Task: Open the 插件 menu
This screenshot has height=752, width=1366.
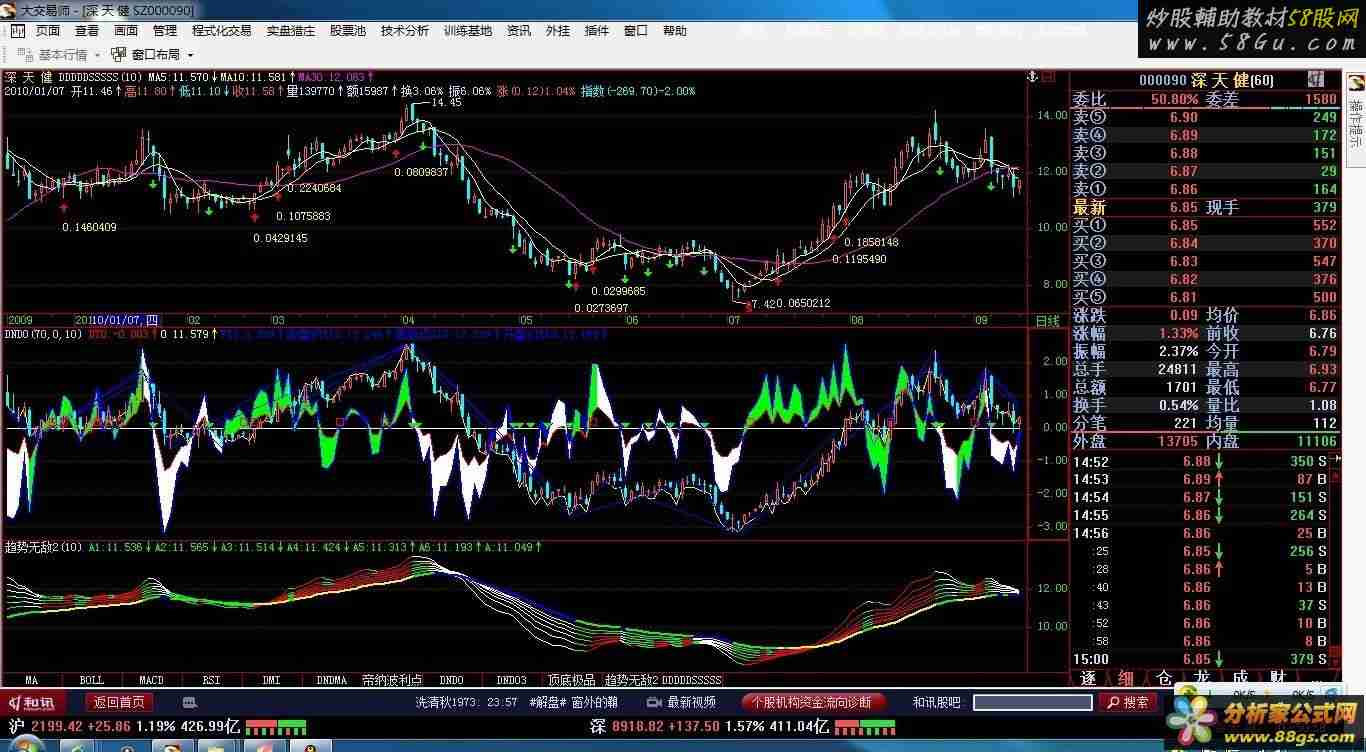Action: [x=597, y=31]
